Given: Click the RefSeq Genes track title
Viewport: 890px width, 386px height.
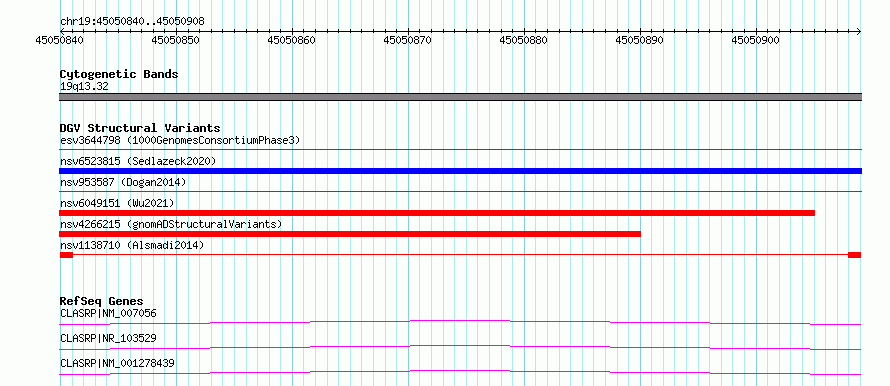Looking at the screenshot, I should pyautogui.click(x=102, y=301).
